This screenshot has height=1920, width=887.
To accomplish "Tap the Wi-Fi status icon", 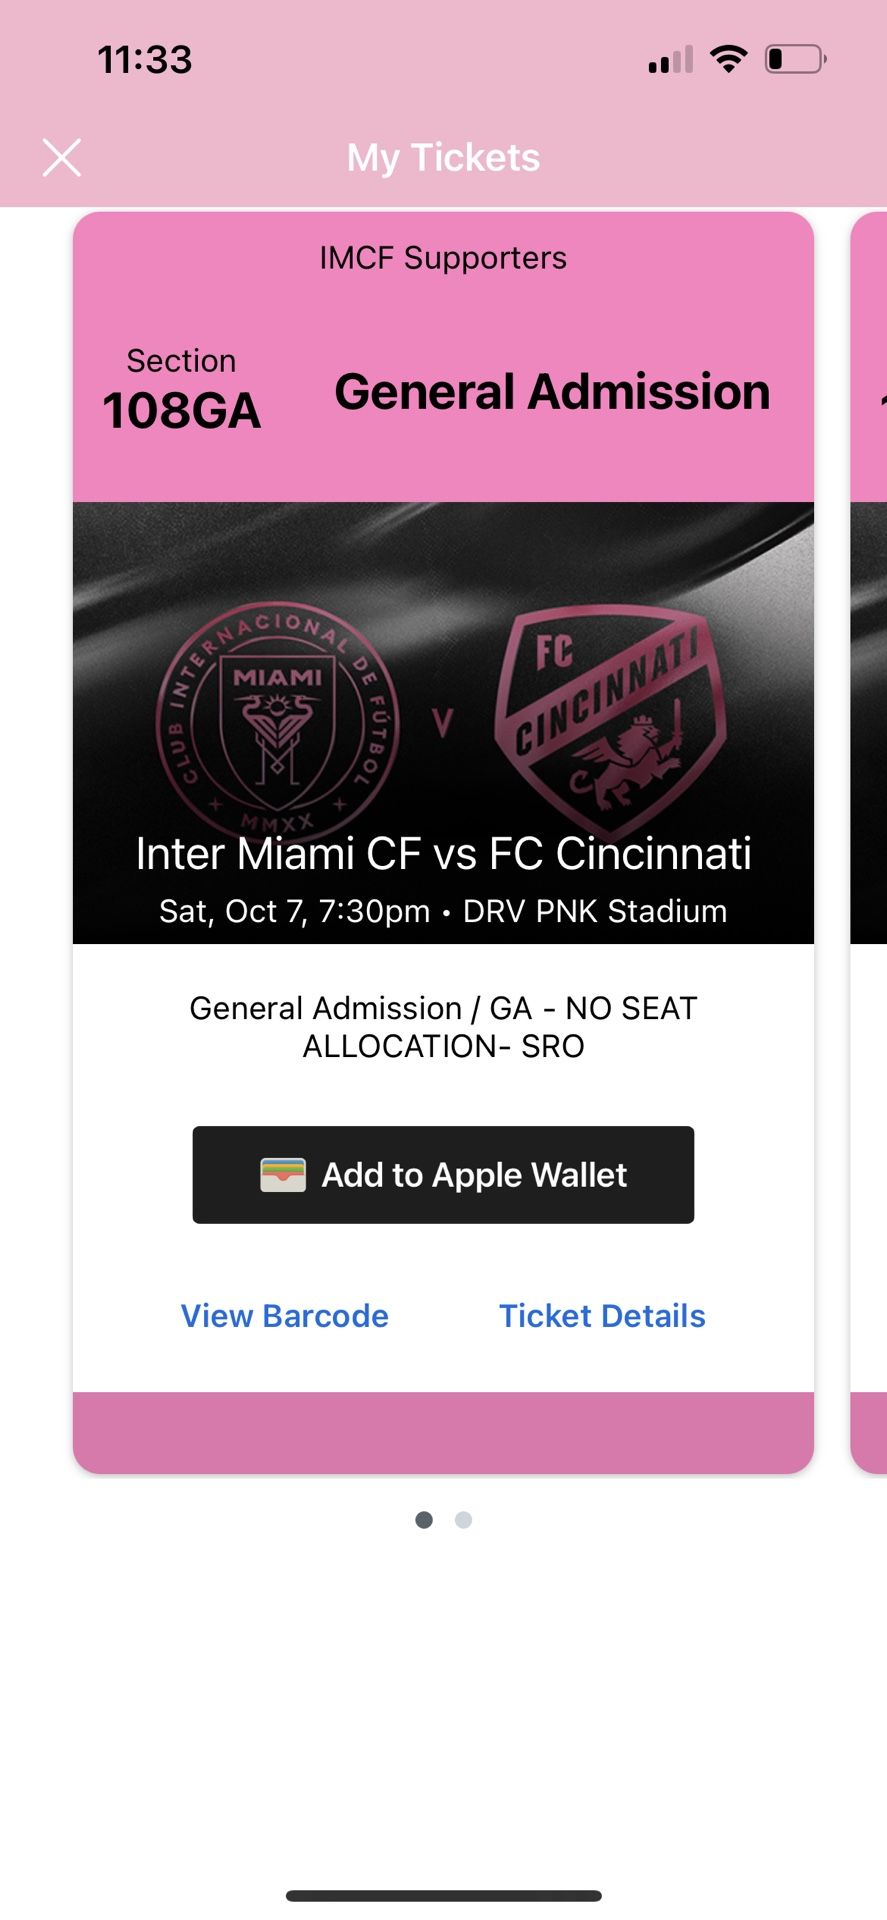I will coord(729,60).
